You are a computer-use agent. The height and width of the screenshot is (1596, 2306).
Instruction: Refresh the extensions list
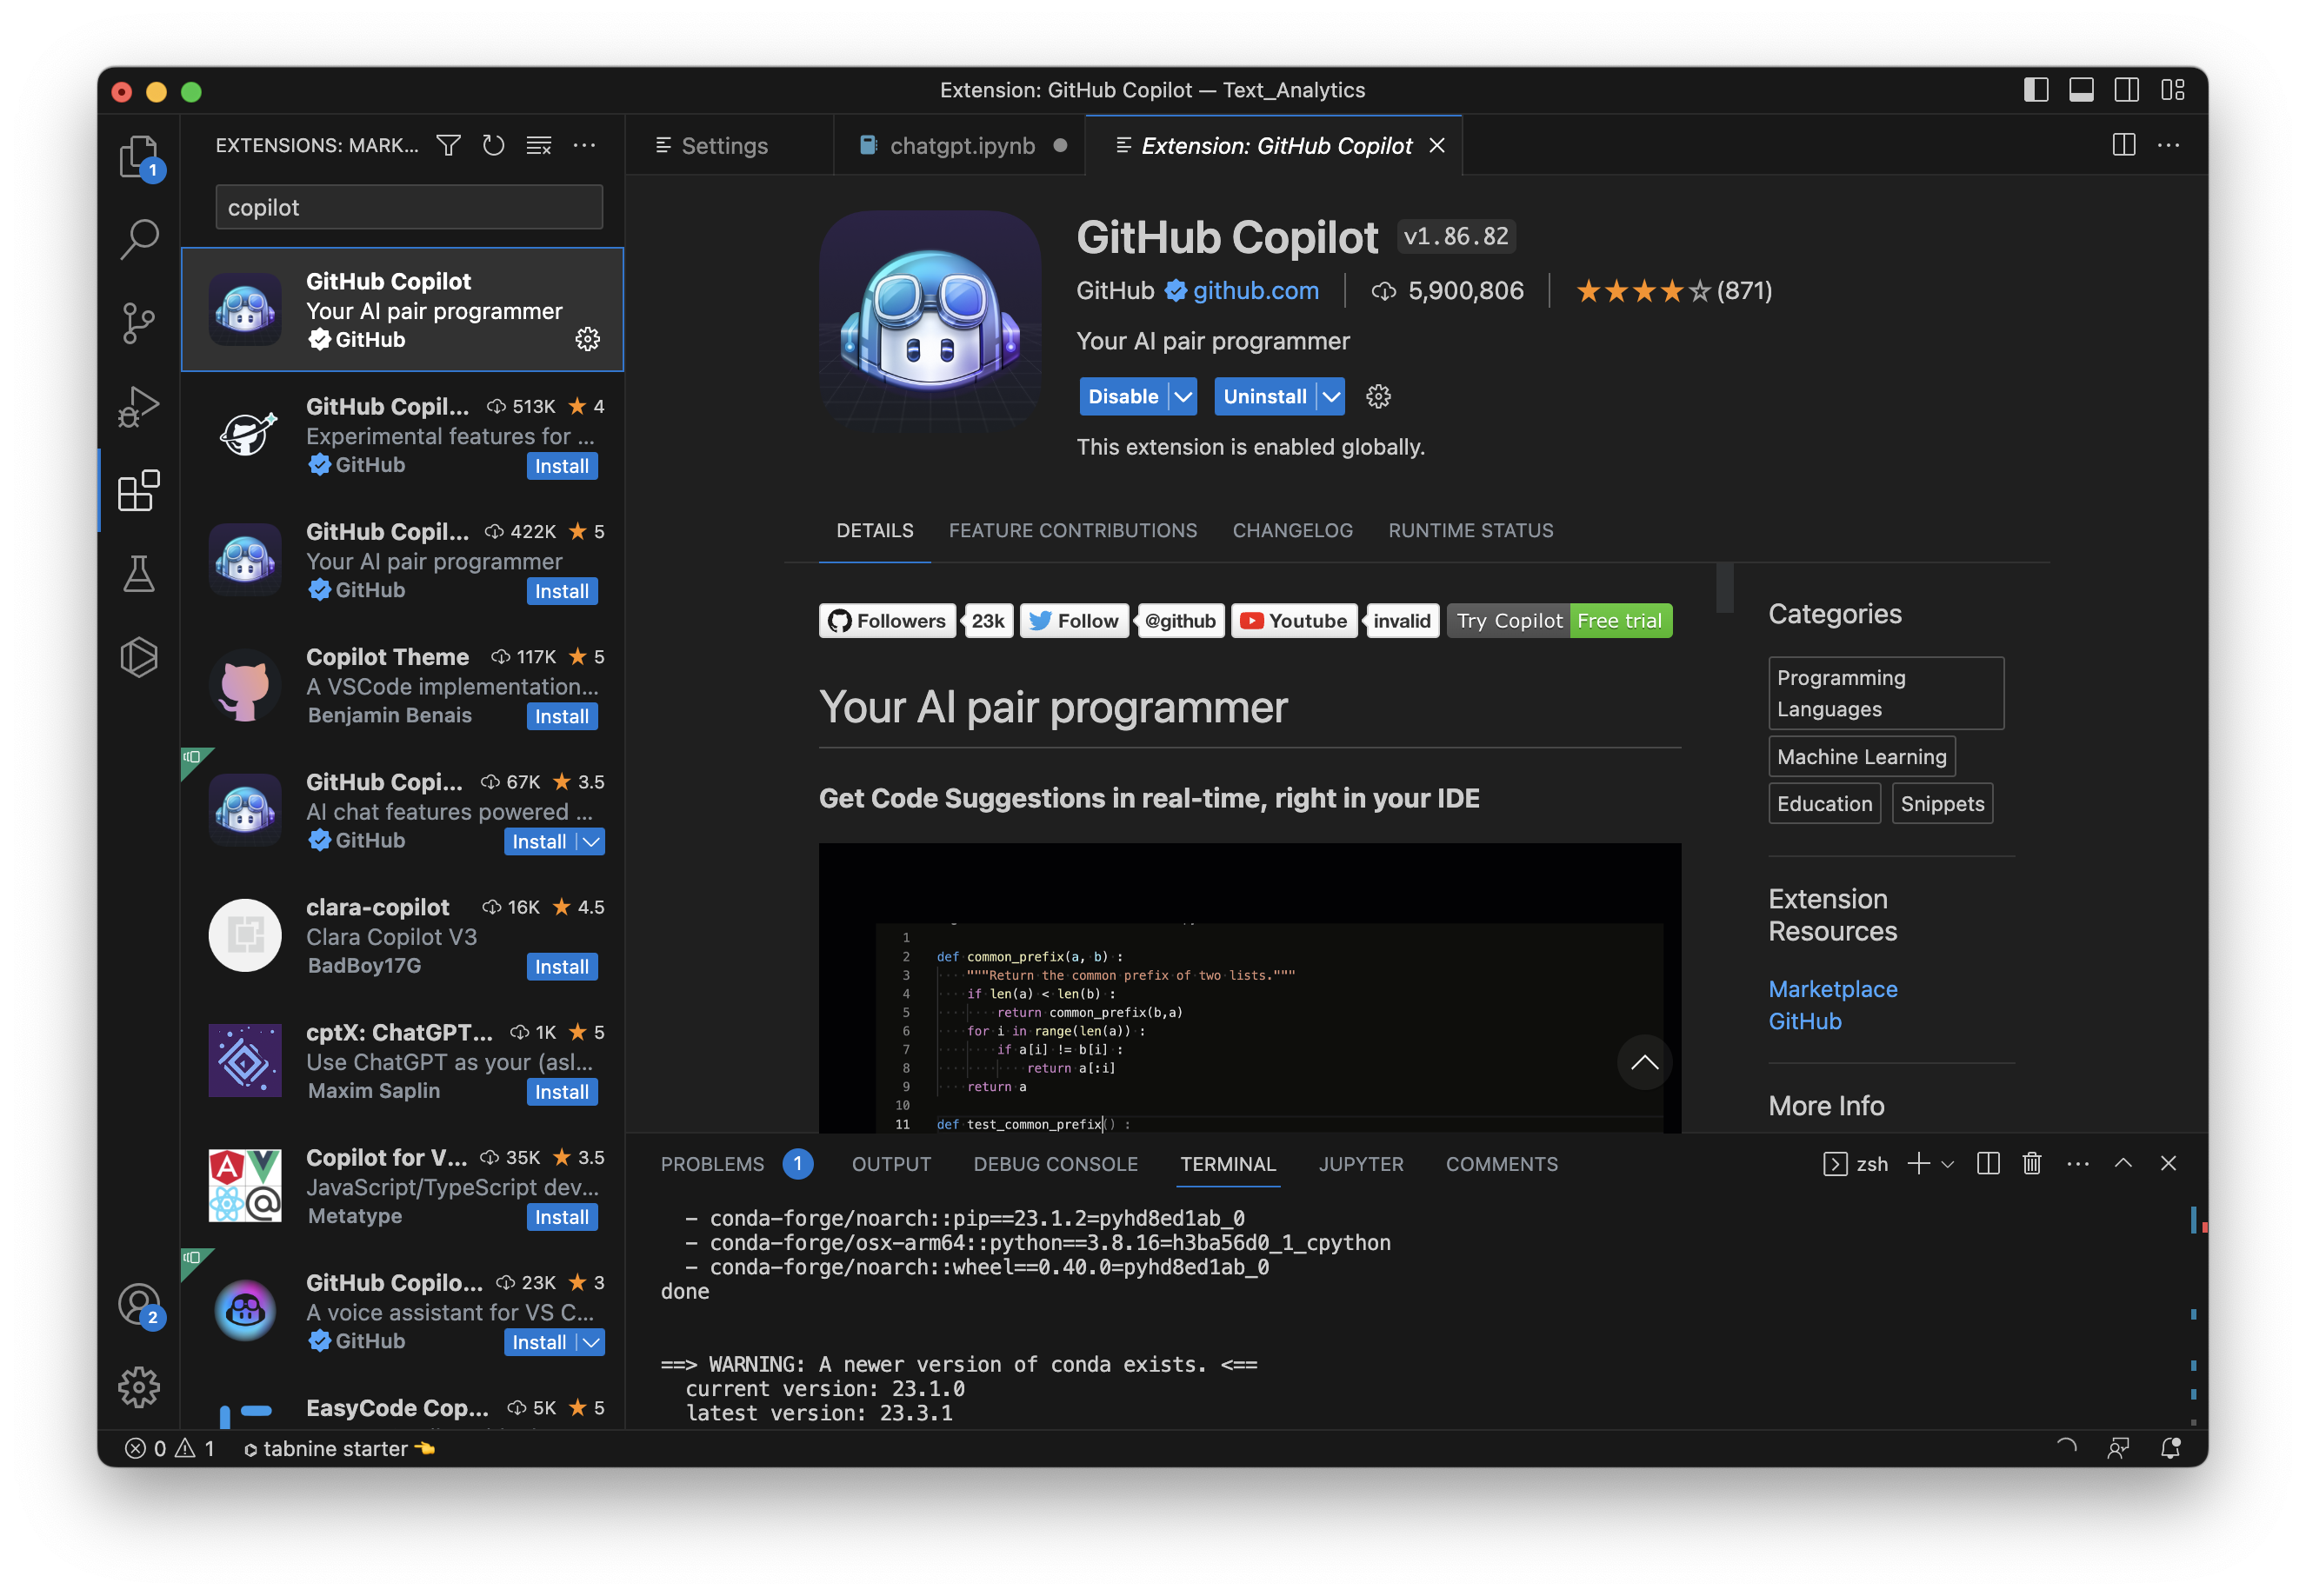click(493, 145)
